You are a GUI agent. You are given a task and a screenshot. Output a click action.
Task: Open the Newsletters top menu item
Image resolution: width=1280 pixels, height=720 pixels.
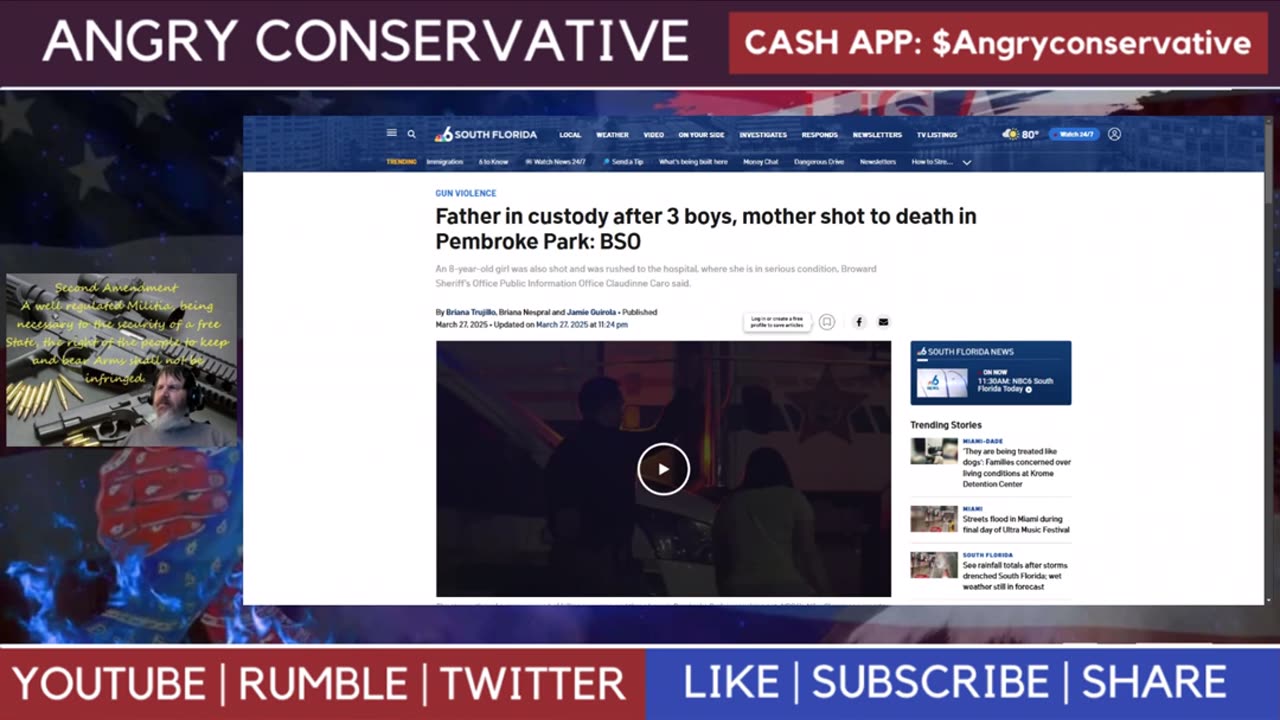tap(877, 134)
